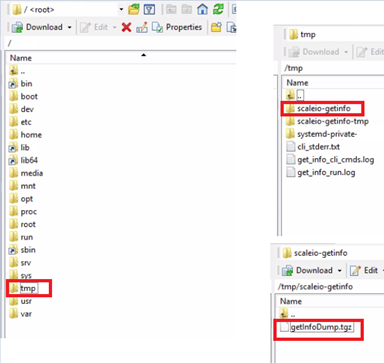Go to the home directory icon
Screen dimensions: 384x363
tap(202, 9)
